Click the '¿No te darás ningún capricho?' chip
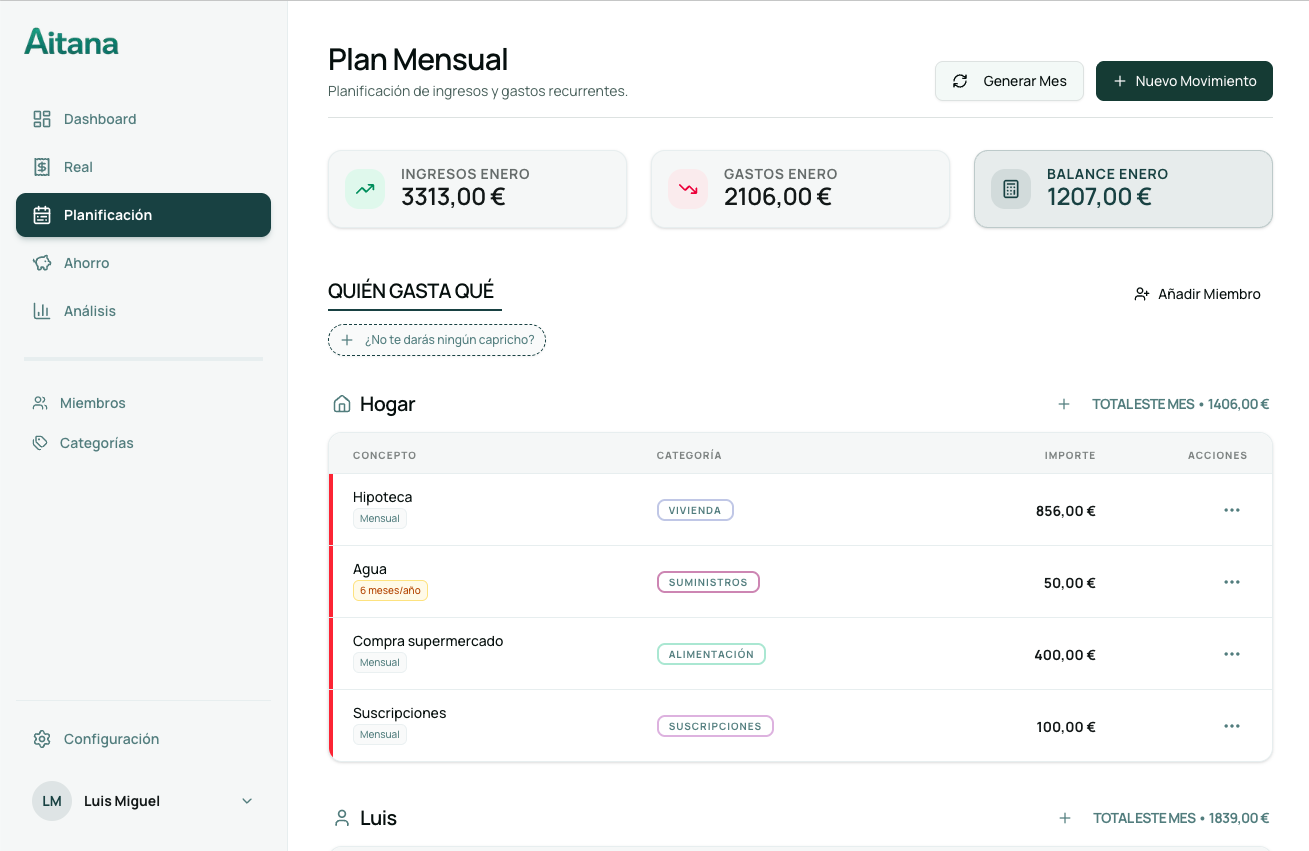The height and width of the screenshot is (851, 1309). [x=437, y=340]
